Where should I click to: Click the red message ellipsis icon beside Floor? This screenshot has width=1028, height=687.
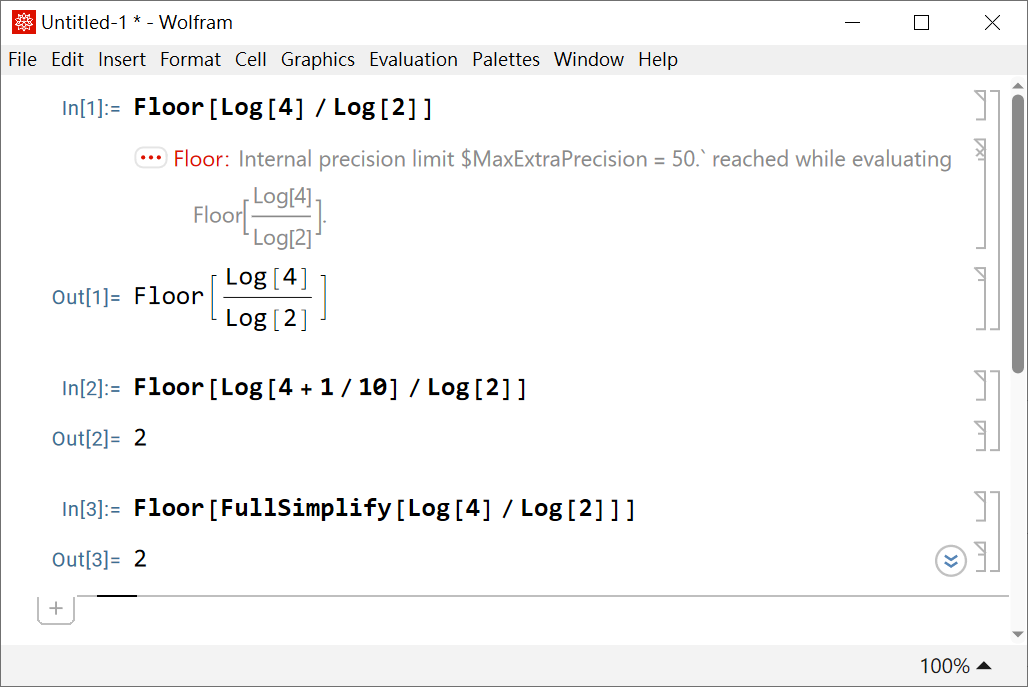(x=151, y=158)
